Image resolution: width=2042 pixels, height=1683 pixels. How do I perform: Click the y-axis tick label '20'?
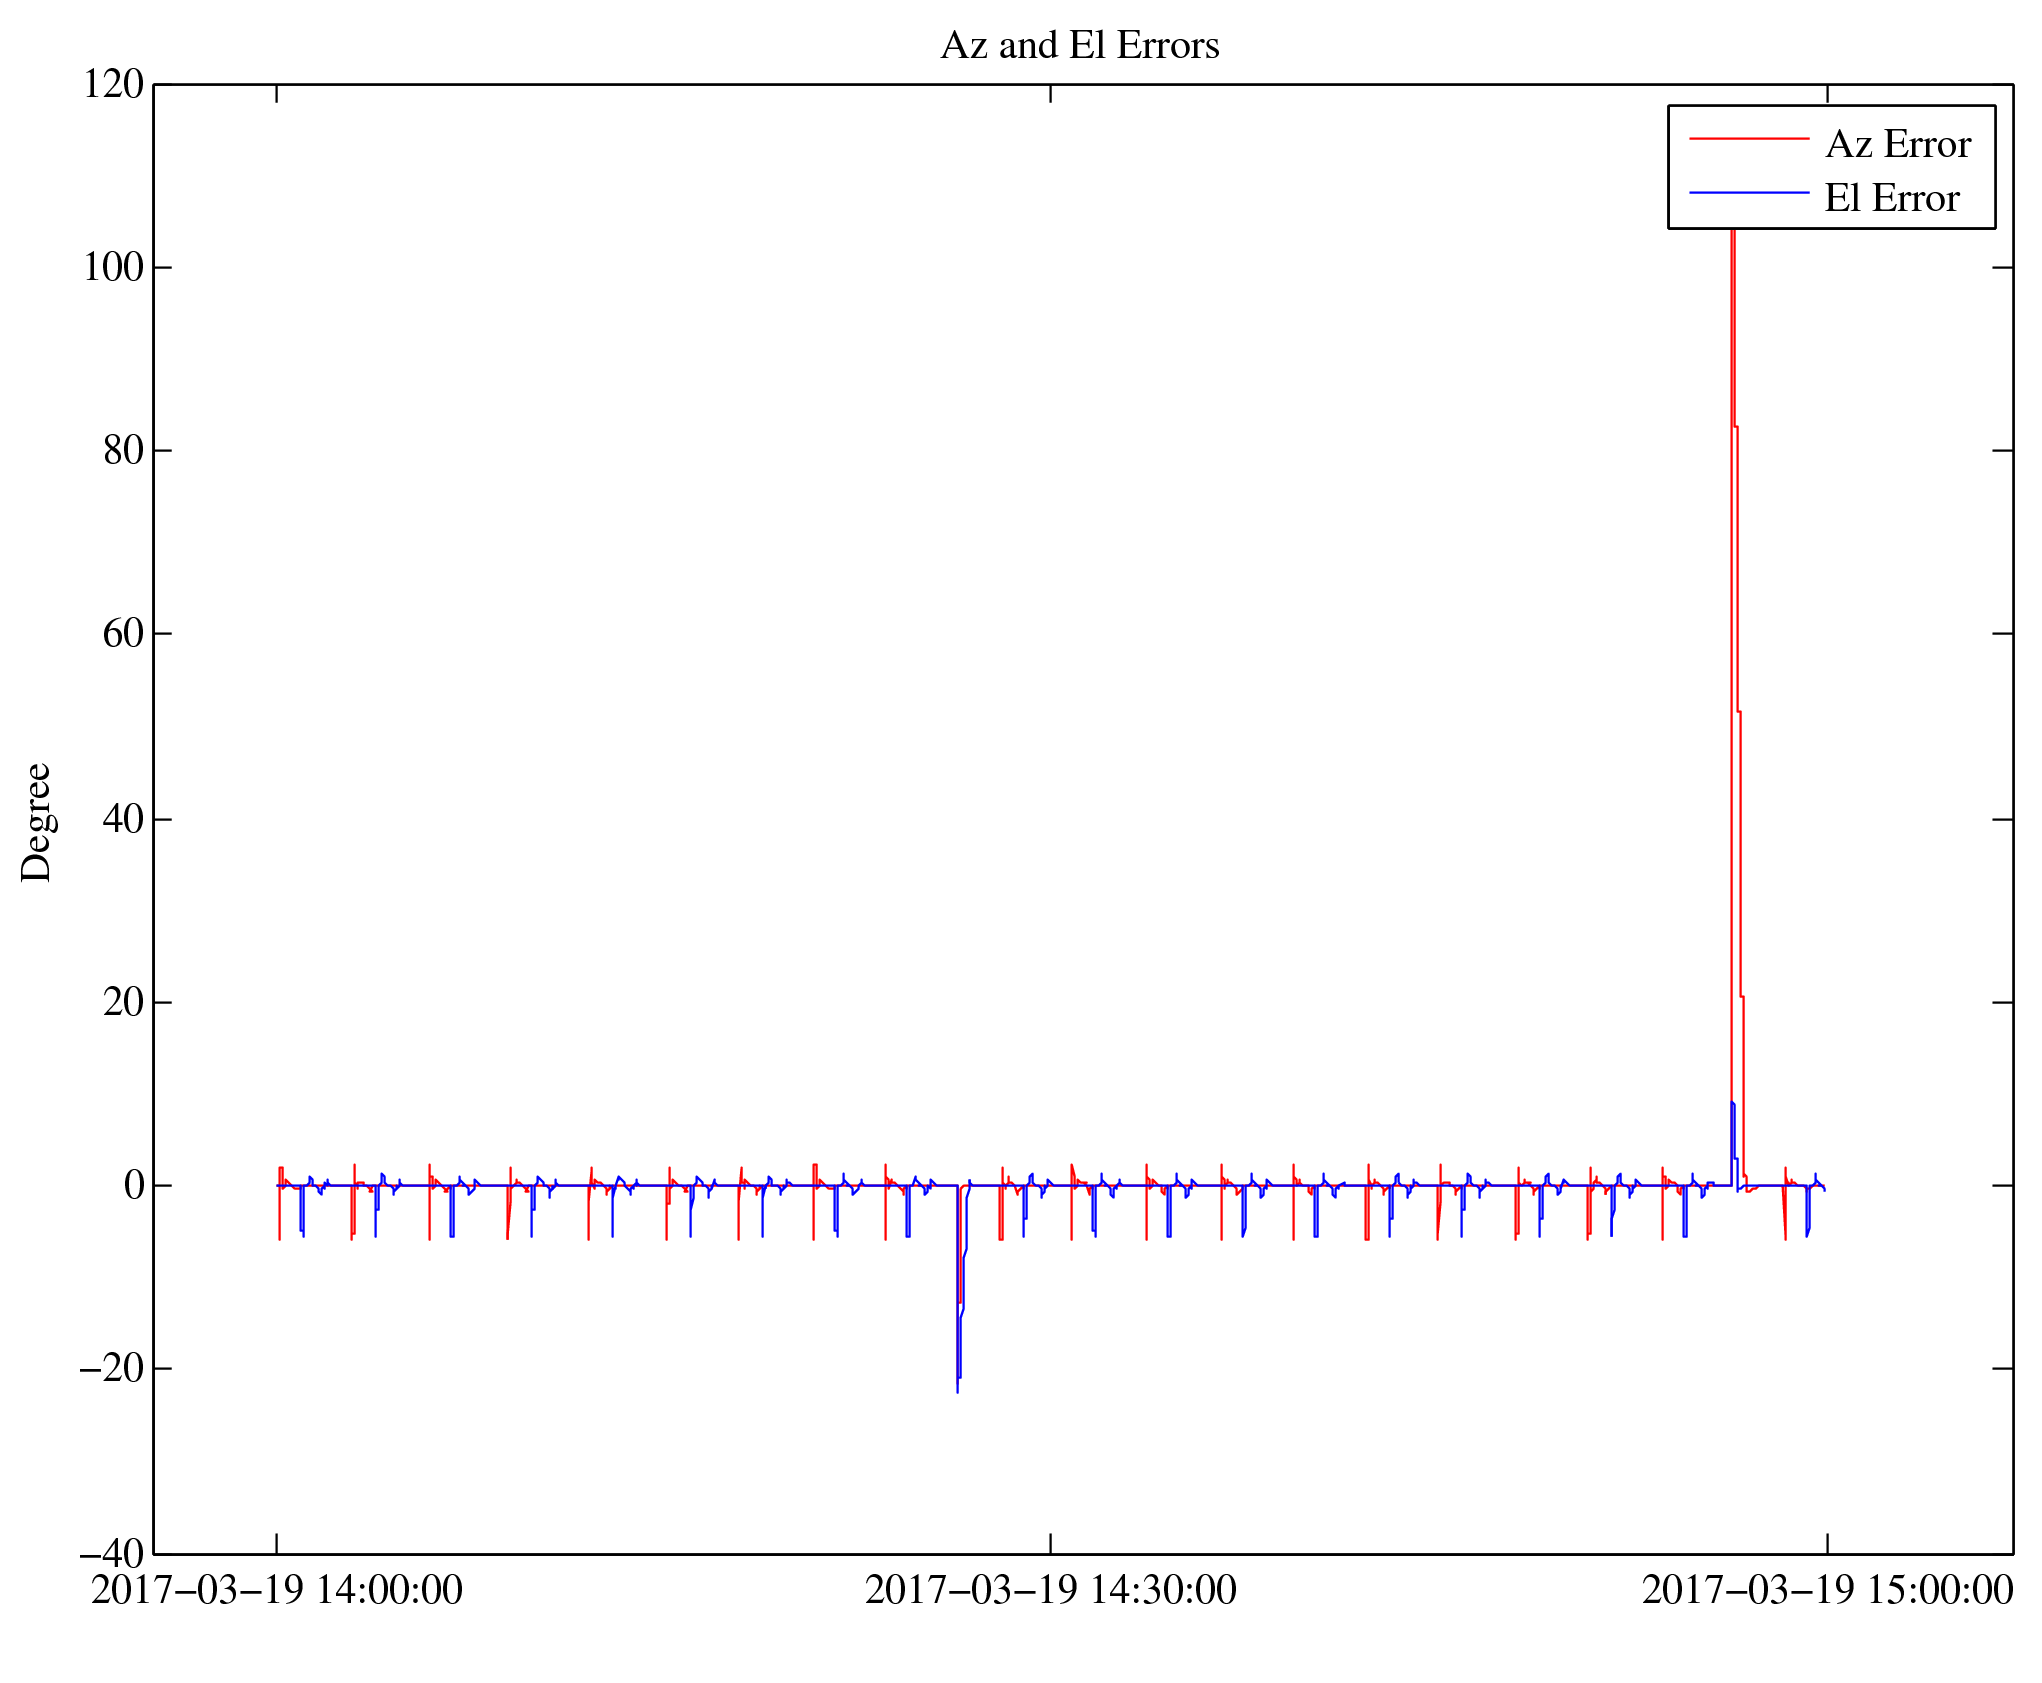coord(124,1002)
